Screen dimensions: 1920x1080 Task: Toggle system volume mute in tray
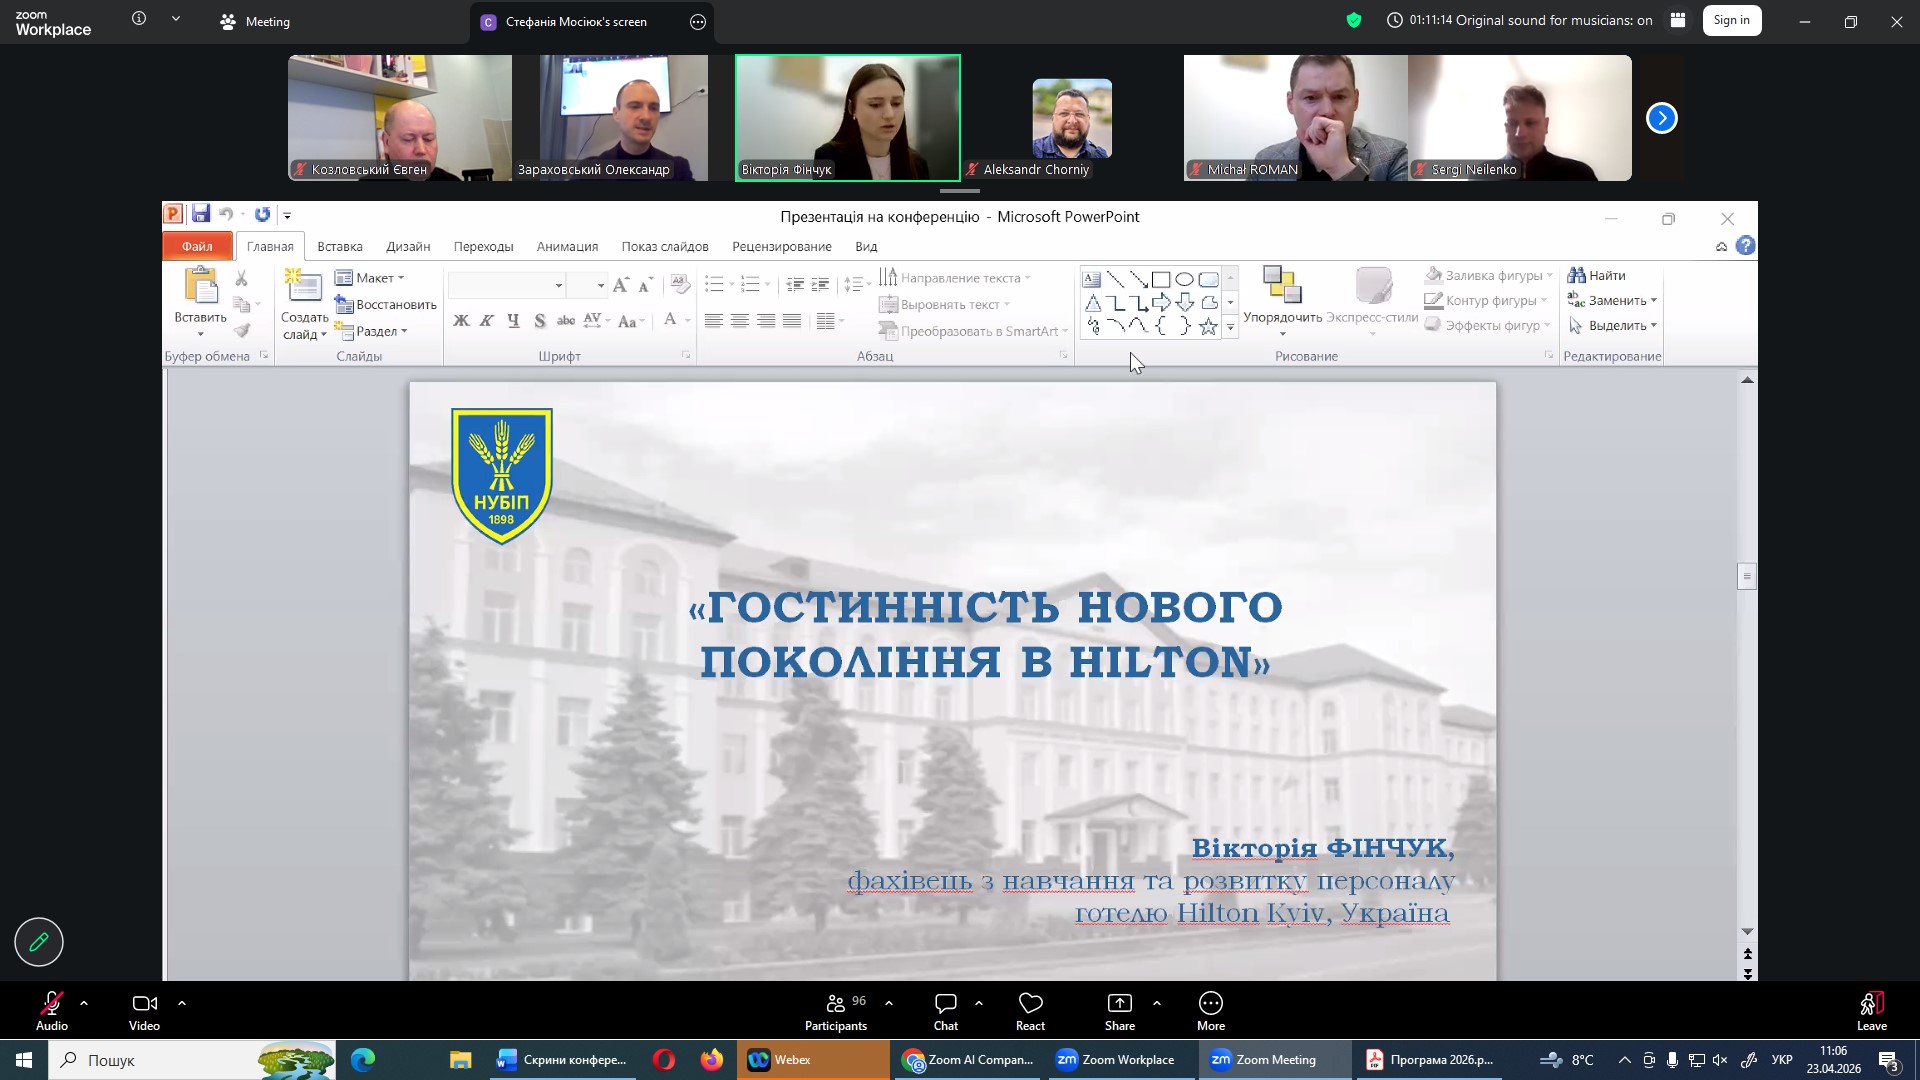[x=1720, y=1060]
